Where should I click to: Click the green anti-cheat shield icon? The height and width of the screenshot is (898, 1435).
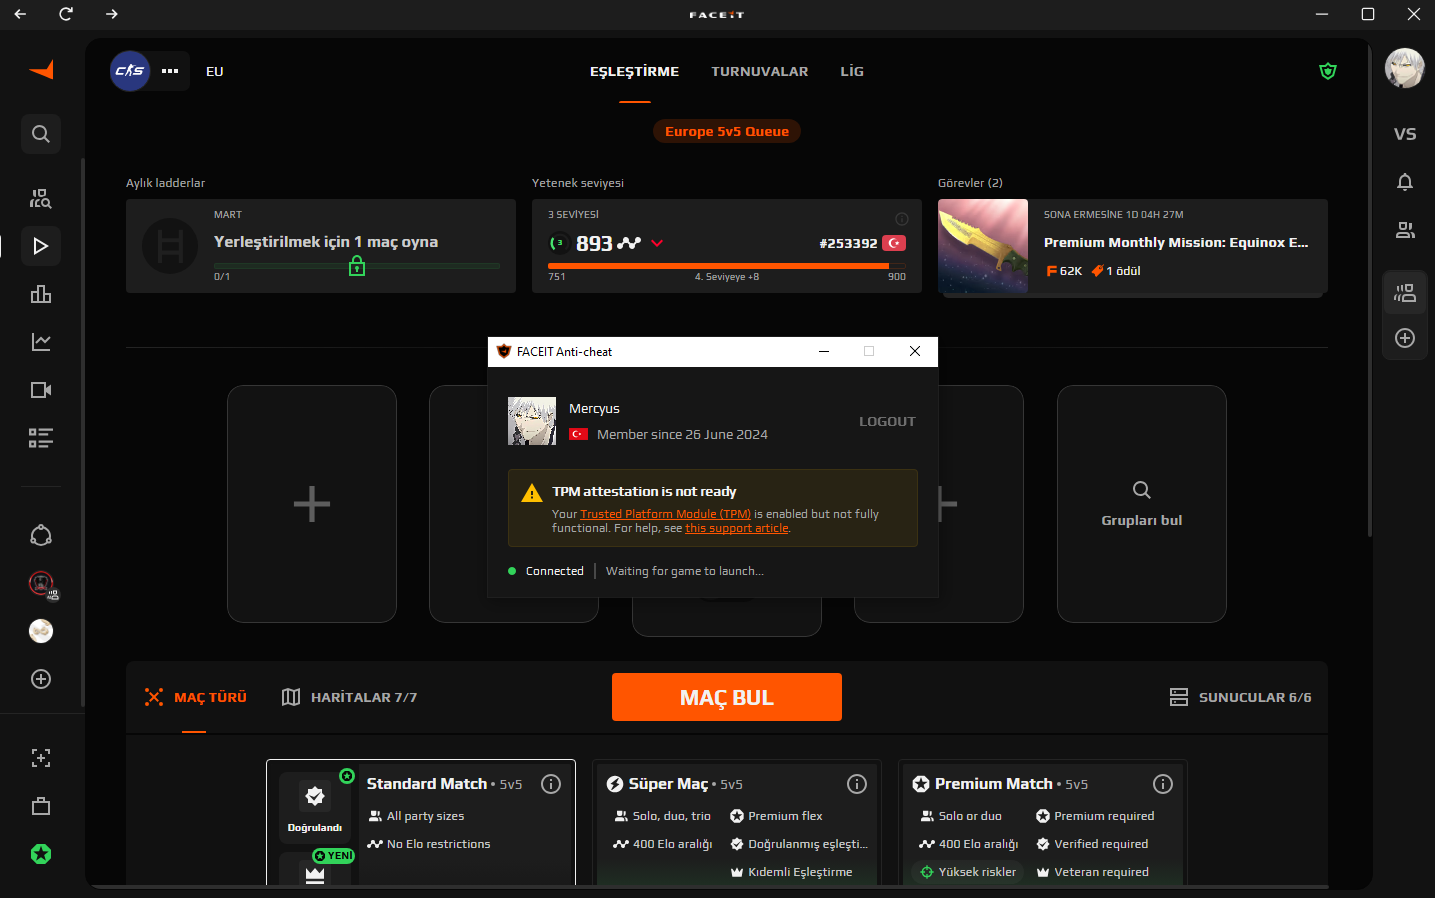pos(1328,71)
